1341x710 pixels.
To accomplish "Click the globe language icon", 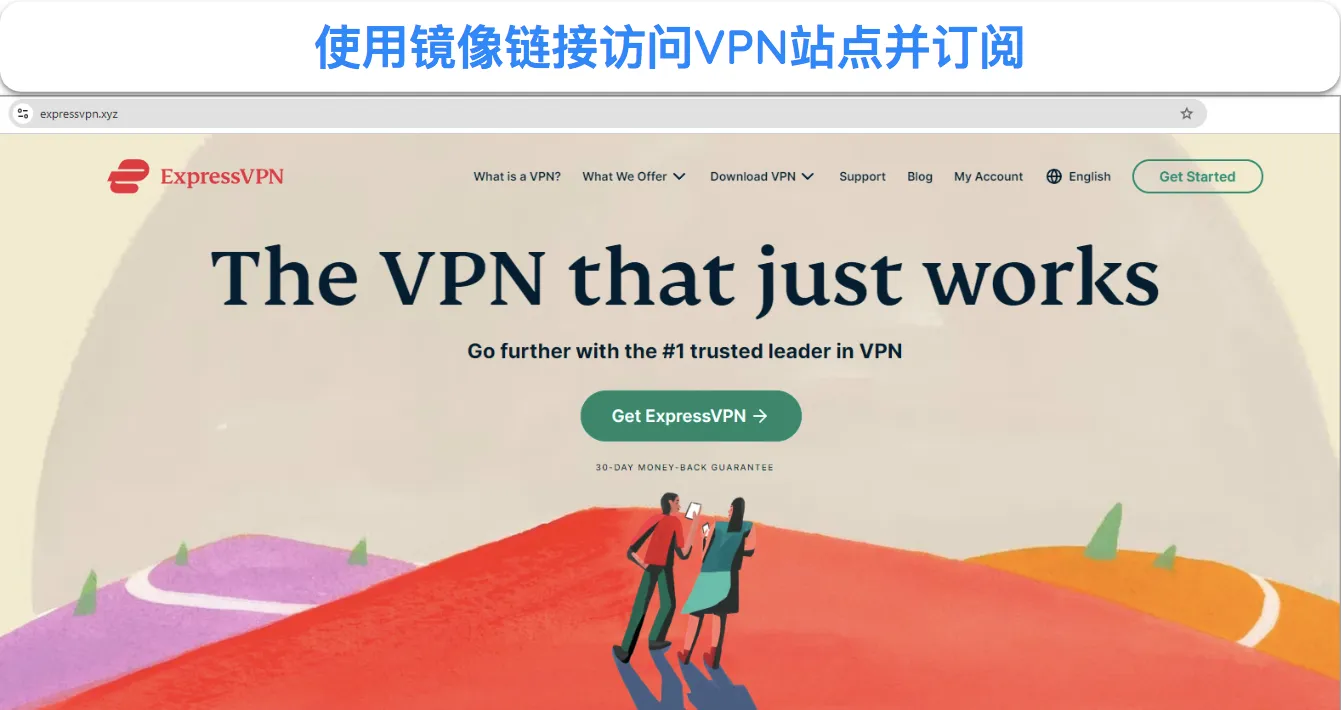I will [x=1054, y=177].
